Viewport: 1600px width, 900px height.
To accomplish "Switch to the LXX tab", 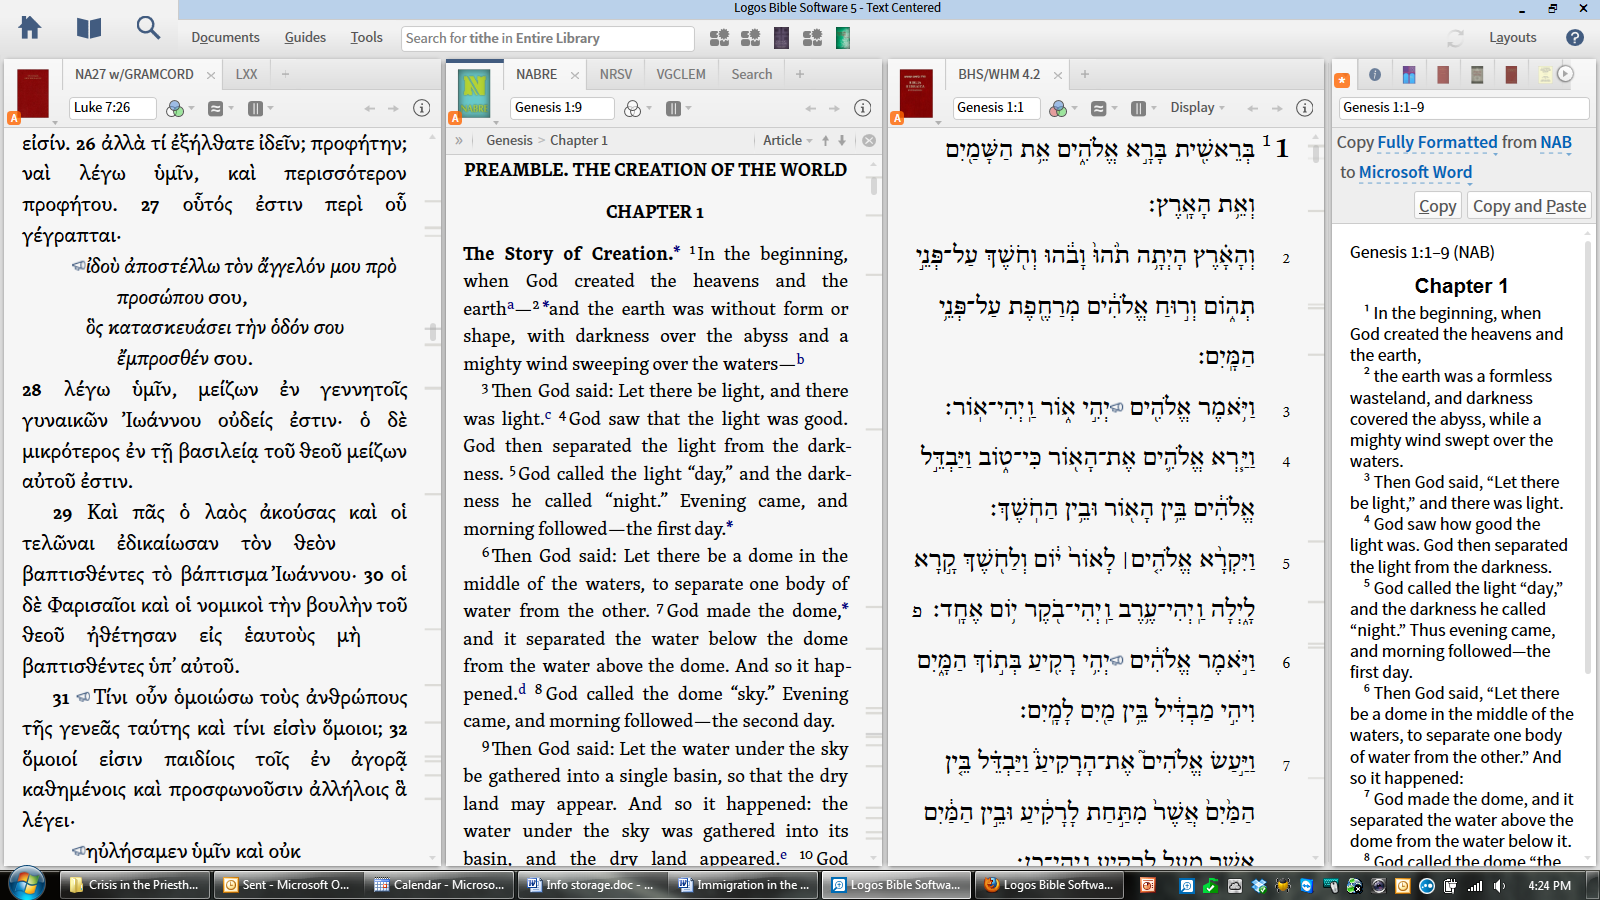I will [247, 74].
